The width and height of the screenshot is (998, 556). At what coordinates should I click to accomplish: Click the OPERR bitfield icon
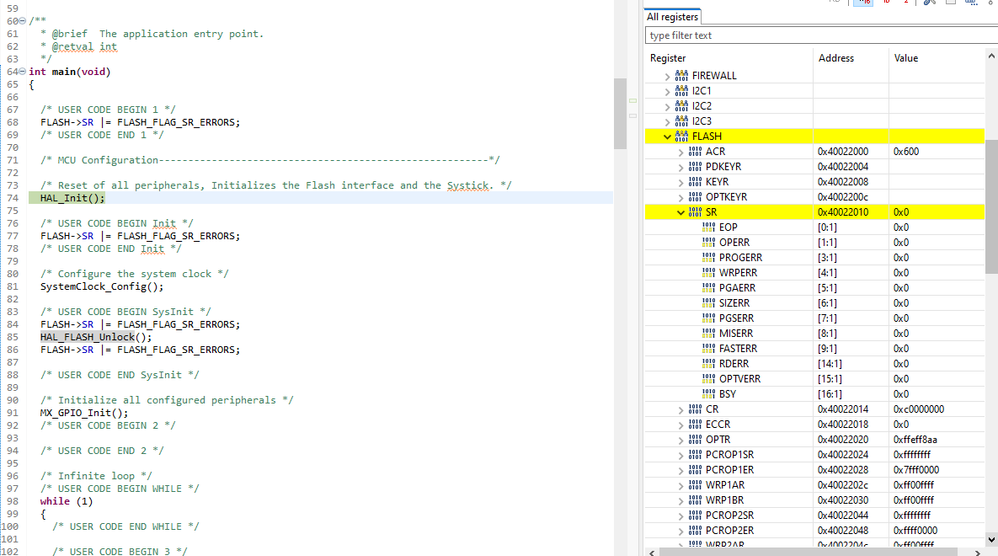coord(708,242)
